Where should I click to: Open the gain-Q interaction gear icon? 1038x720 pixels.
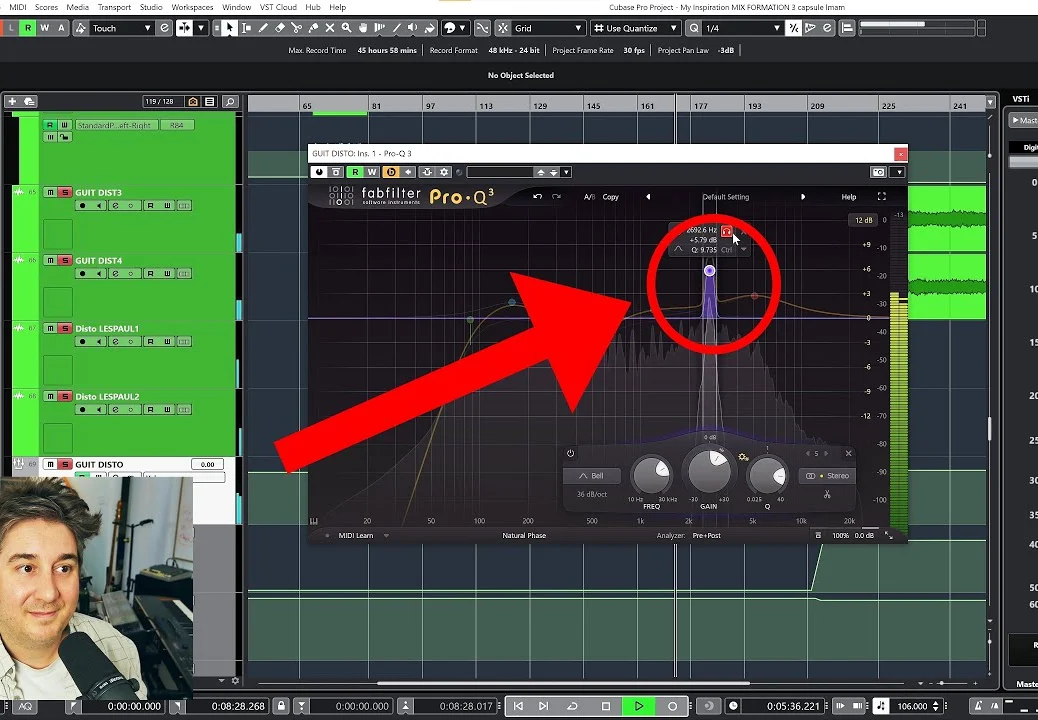(743, 457)
